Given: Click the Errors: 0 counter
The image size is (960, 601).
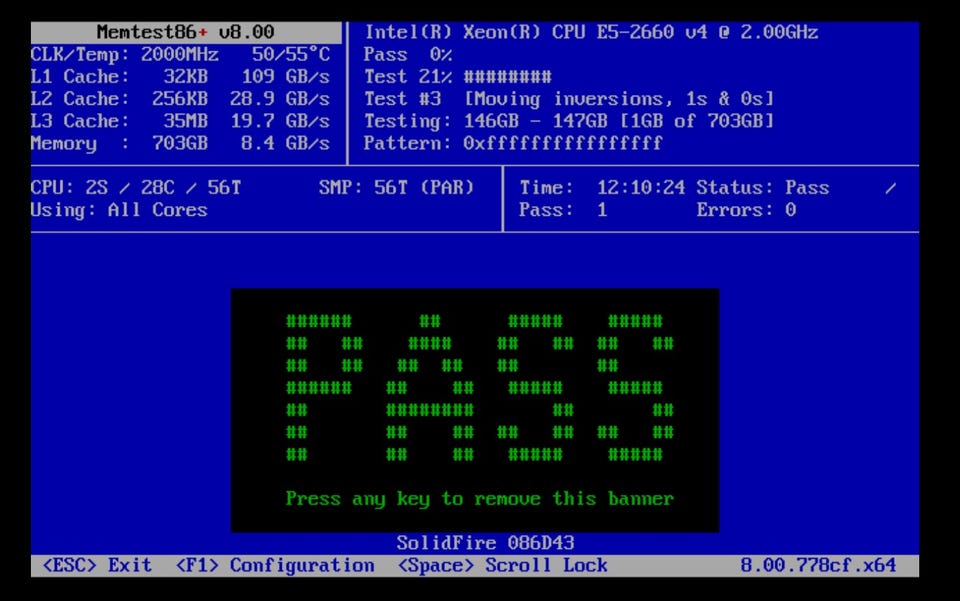Looking at the screenshot, I should coord(746,210).
